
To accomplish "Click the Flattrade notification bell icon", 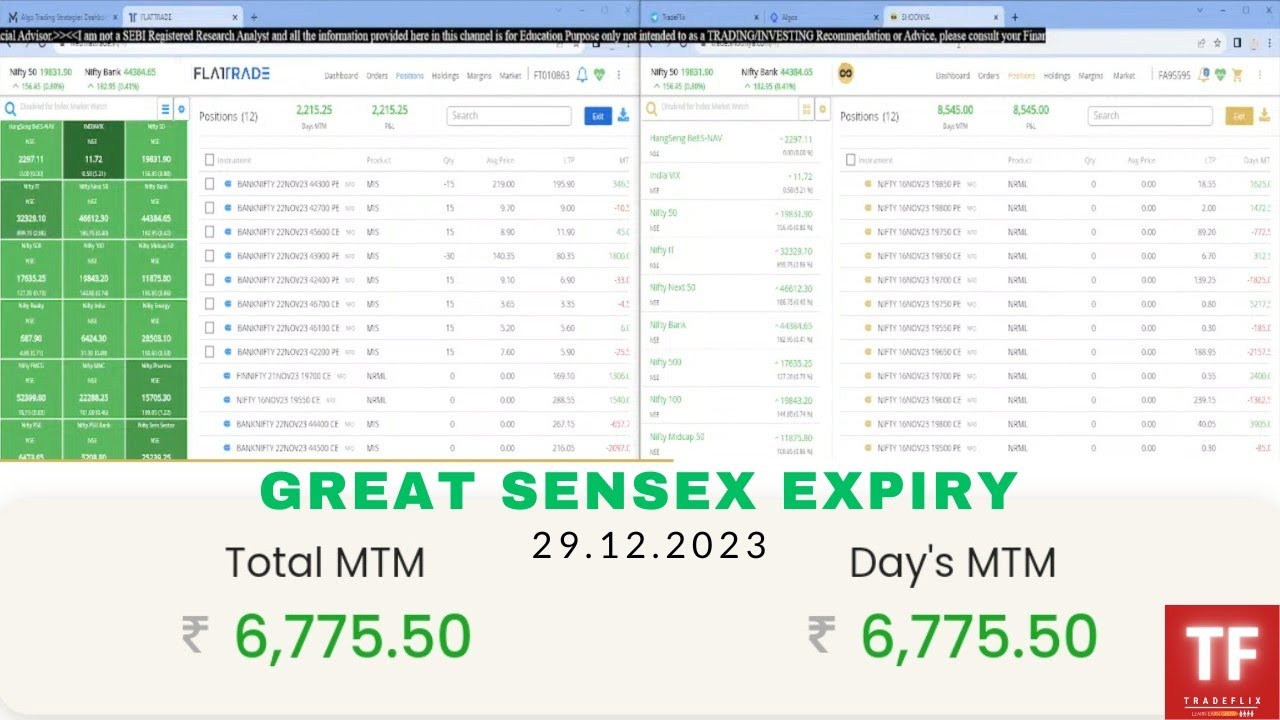I will 582,75.
